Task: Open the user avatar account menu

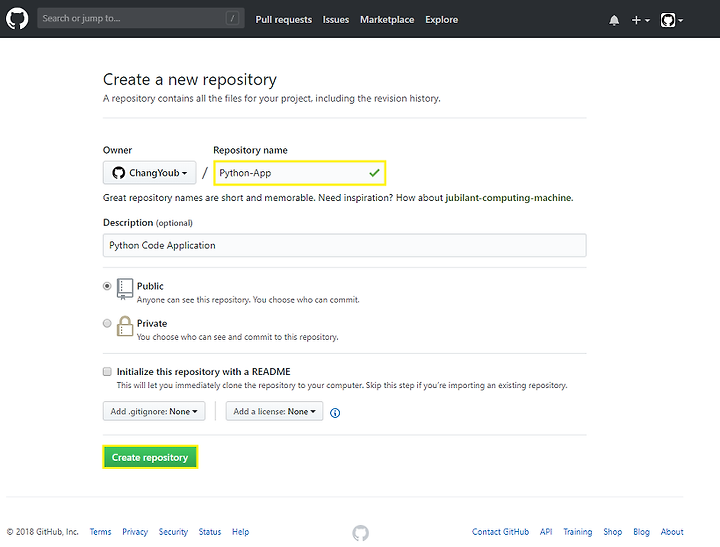Action: click(x=672, y=20)
